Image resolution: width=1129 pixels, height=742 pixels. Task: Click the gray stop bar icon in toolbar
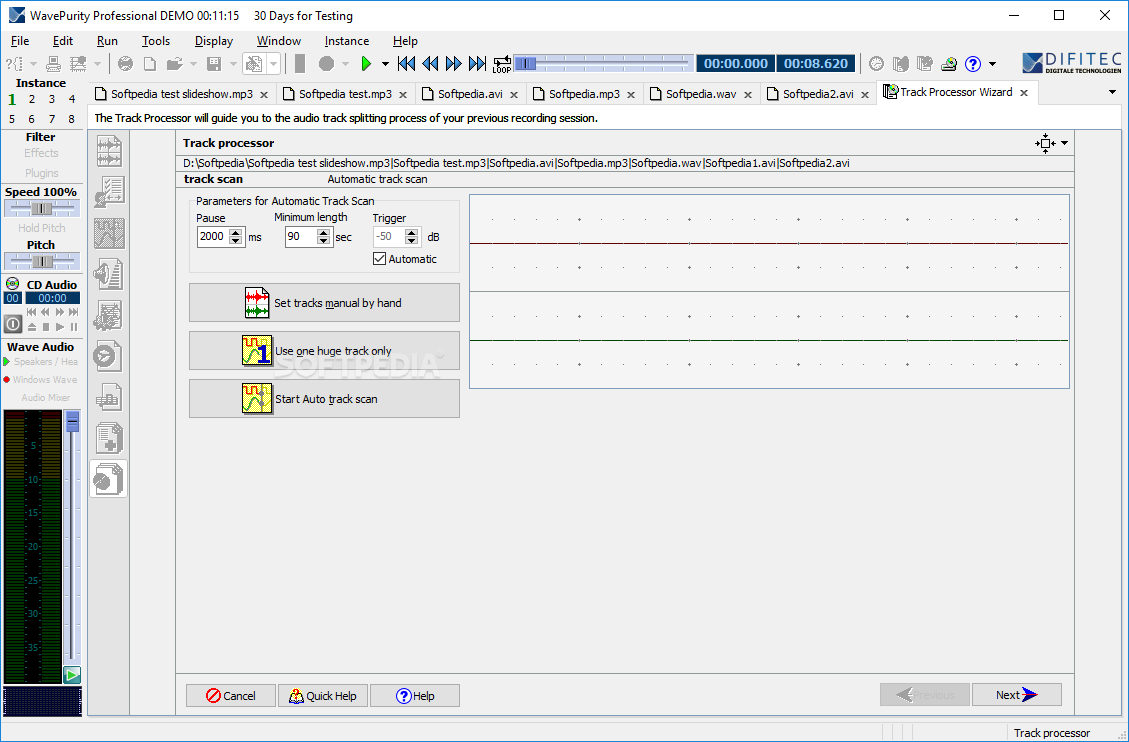300,64
